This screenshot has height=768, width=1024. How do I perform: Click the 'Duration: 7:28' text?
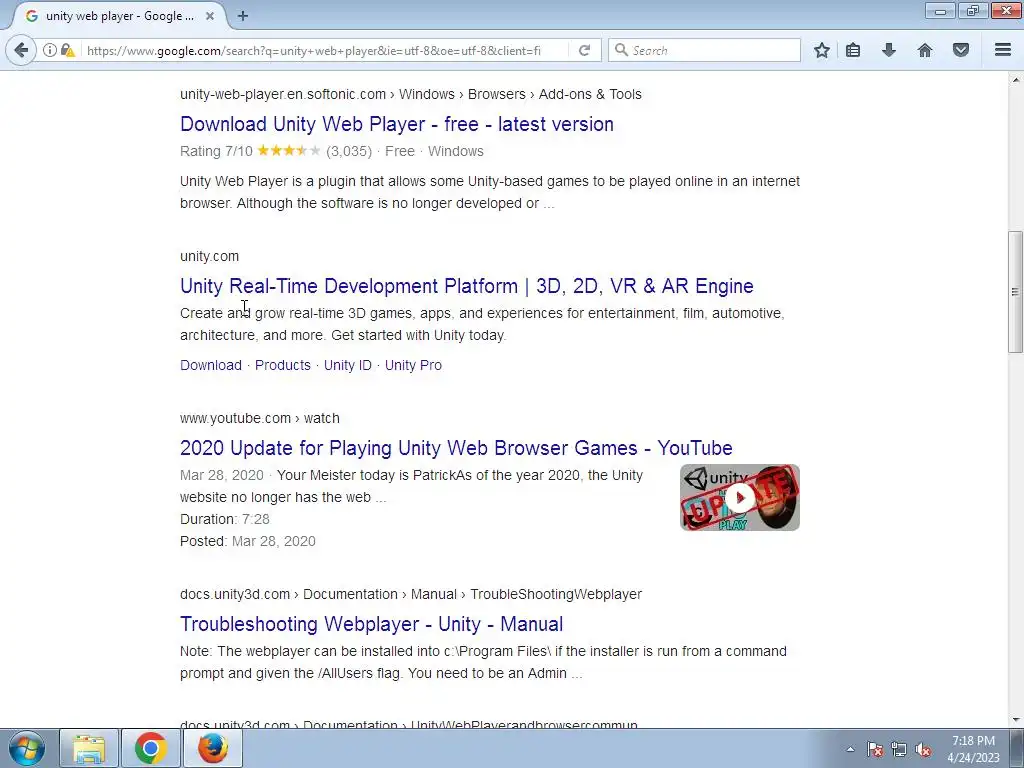pyautogui.click(x=225, y=519)
